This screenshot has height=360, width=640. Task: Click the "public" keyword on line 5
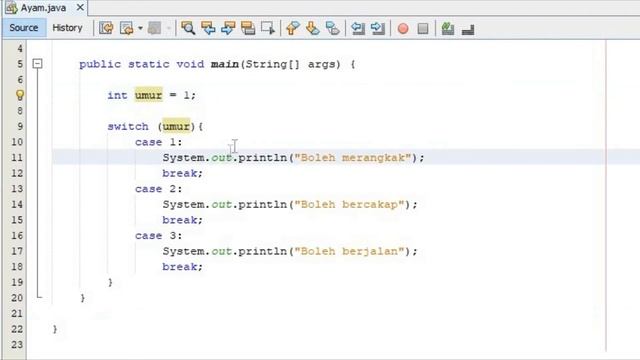100,64
